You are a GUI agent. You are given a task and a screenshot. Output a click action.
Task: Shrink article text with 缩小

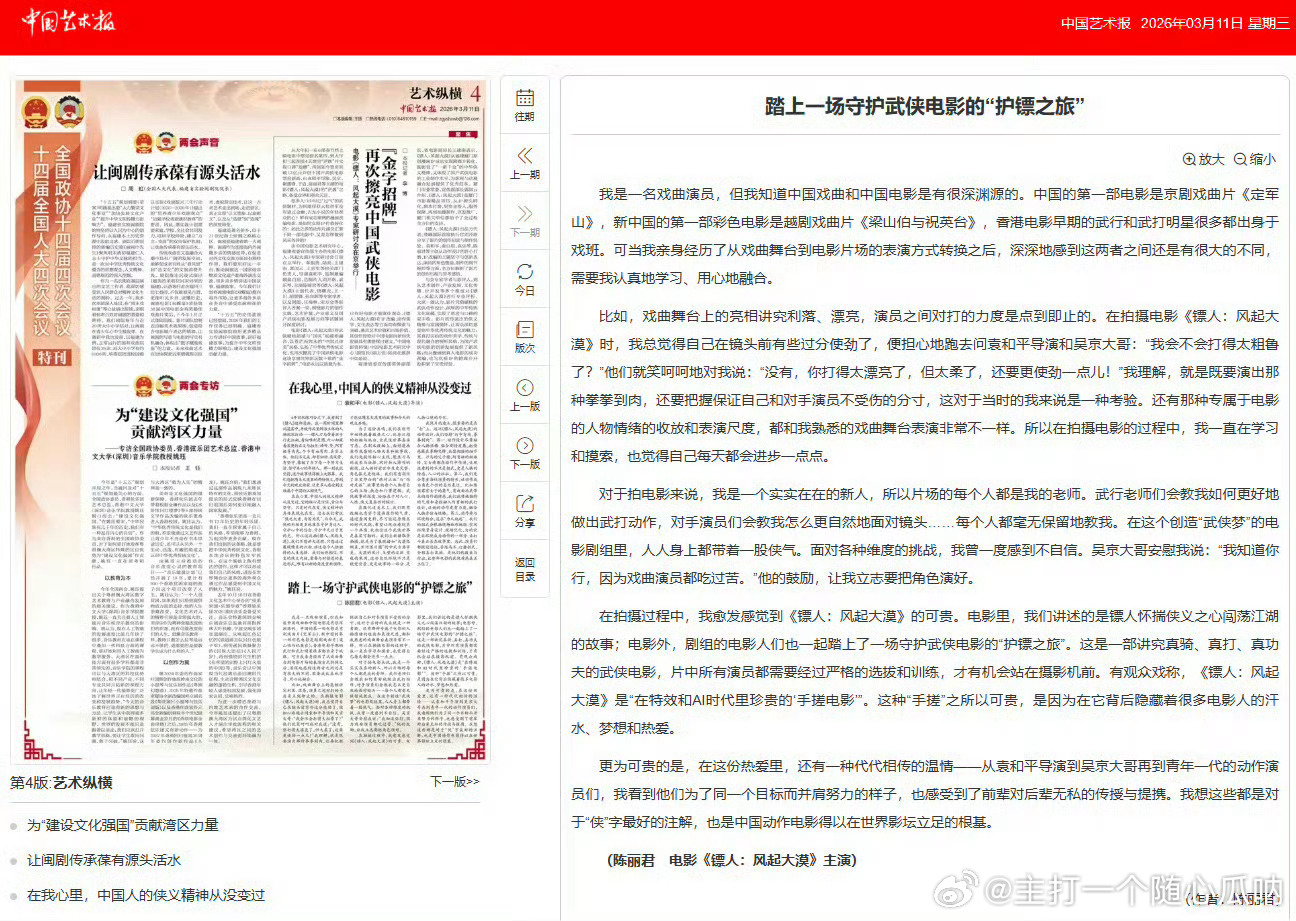[1255, 158]
